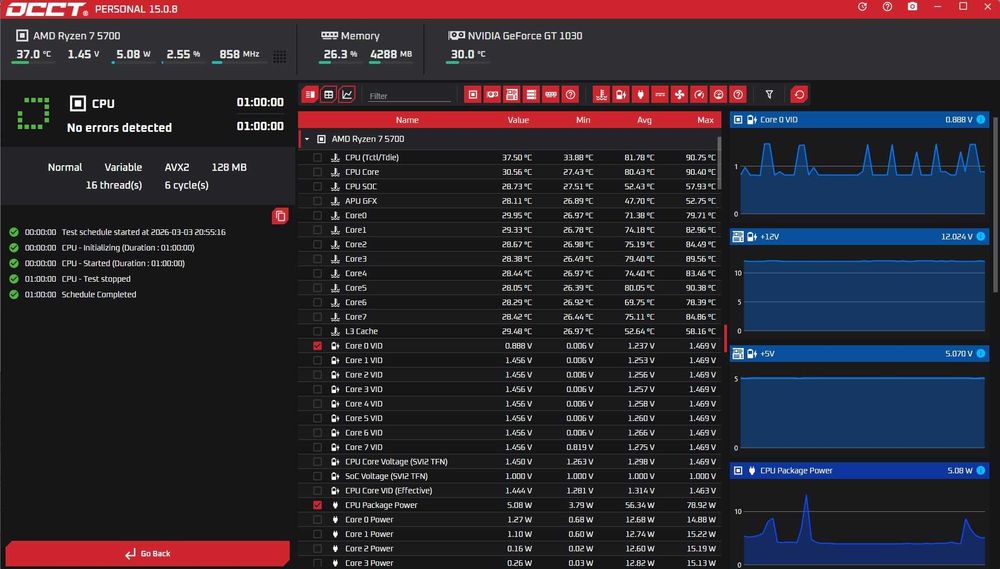Switch to the list view mode icon
The height and width of the screenshot is (569, 1000).
tap(310, 95)
